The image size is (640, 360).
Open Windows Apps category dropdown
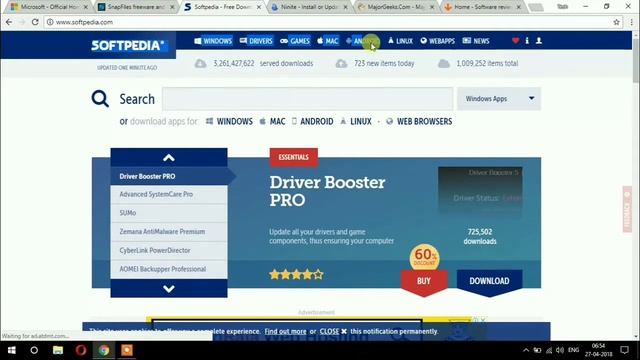499,99
